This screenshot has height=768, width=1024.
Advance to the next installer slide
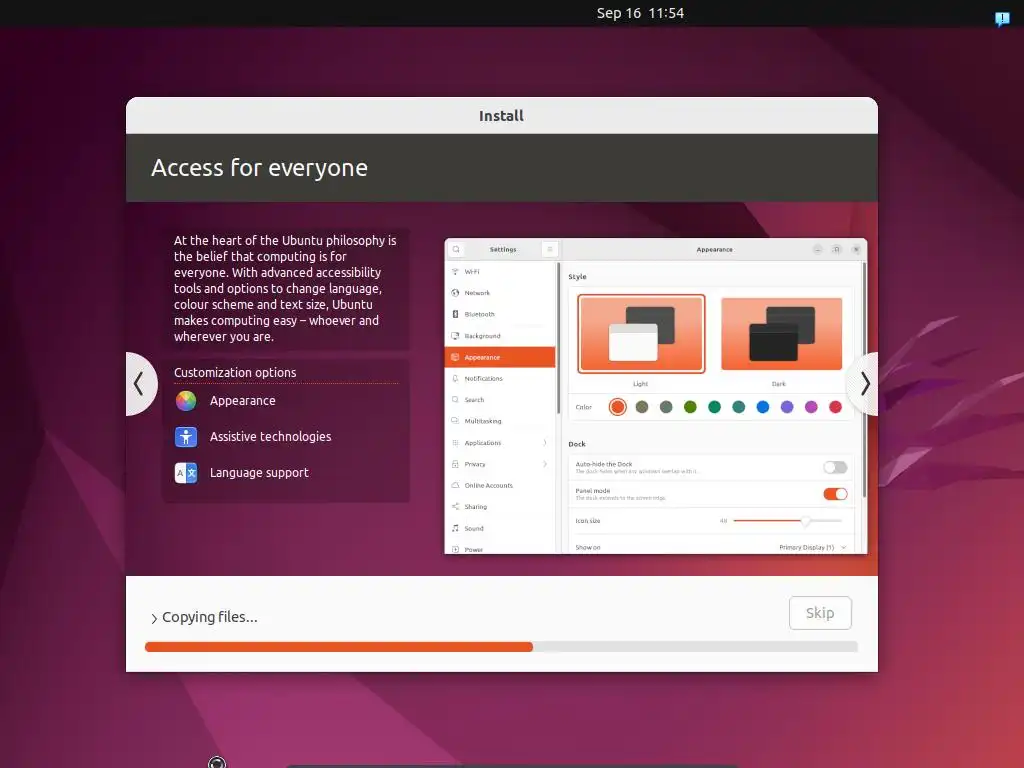[x=863, y=384]
